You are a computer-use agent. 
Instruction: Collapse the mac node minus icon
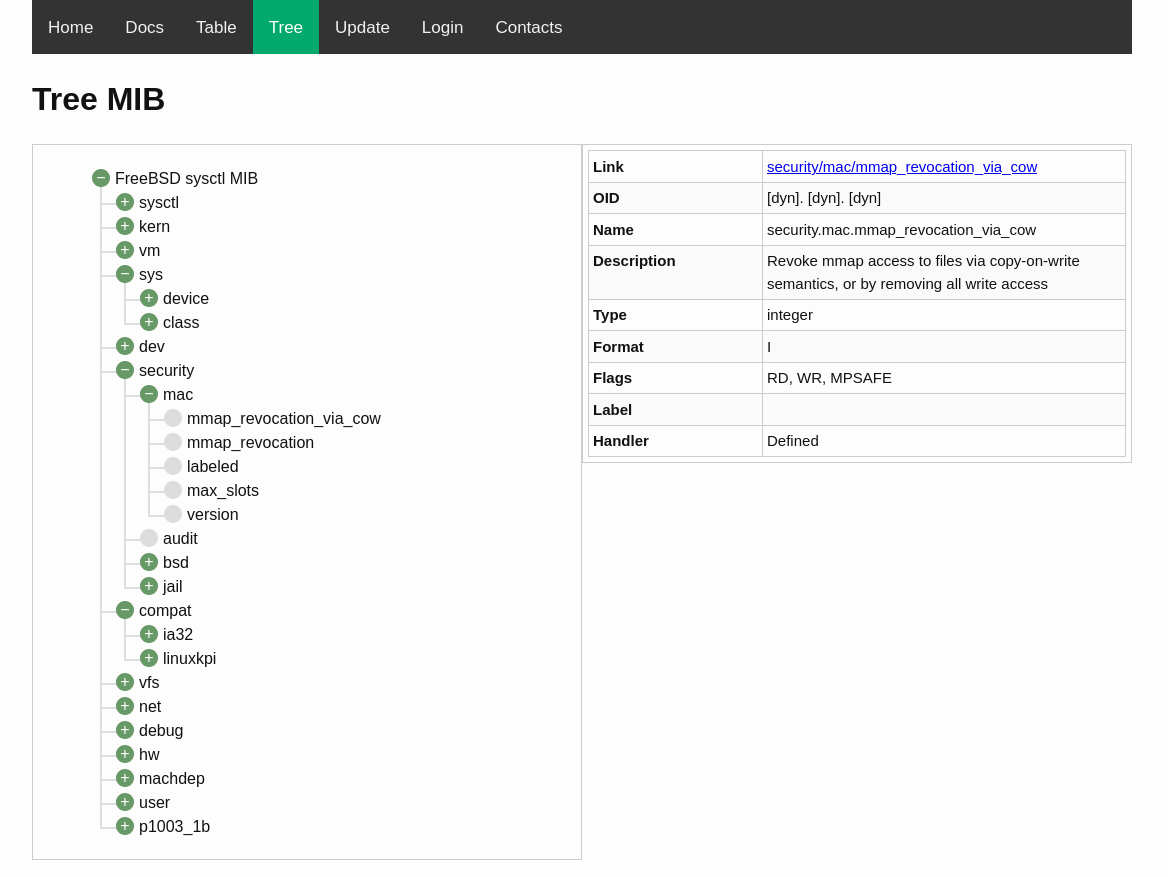(x=149, y=394)
